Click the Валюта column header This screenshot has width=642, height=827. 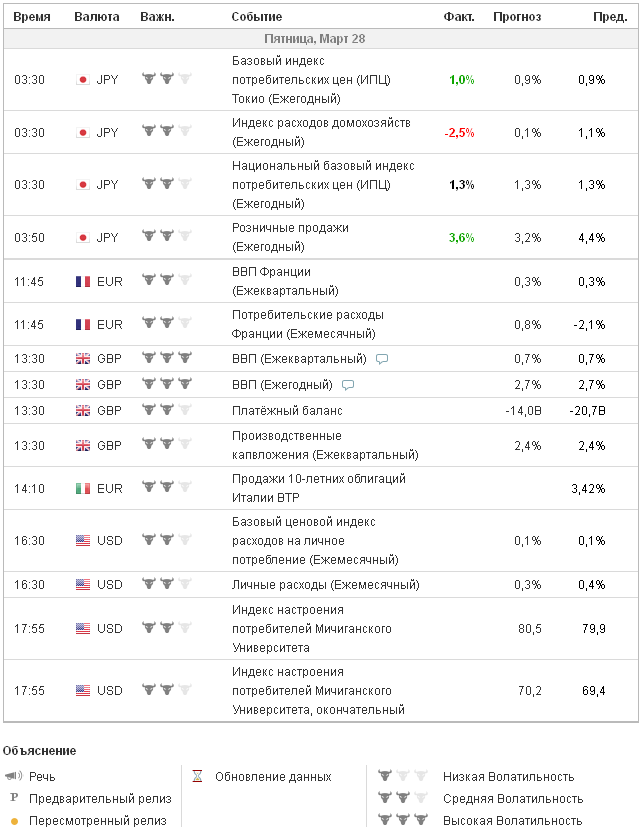click(x=97, y=17)
